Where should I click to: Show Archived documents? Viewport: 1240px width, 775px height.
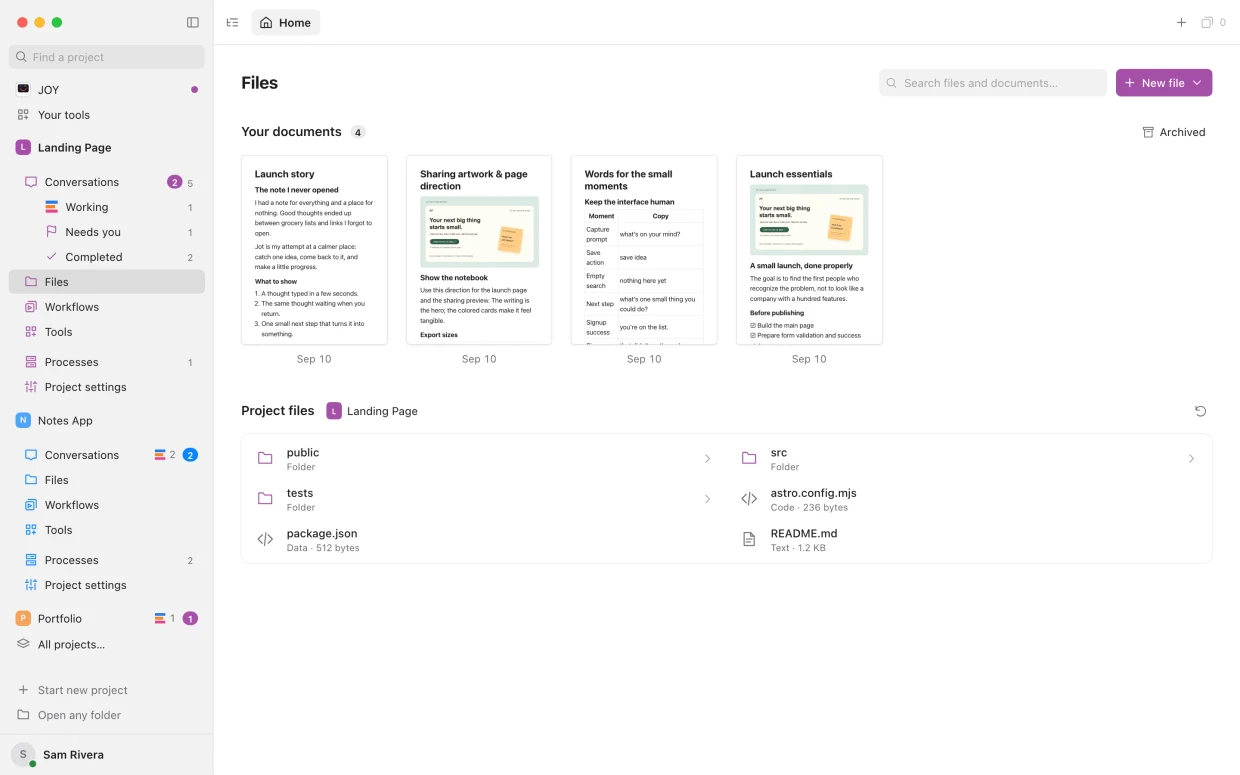1174,132
